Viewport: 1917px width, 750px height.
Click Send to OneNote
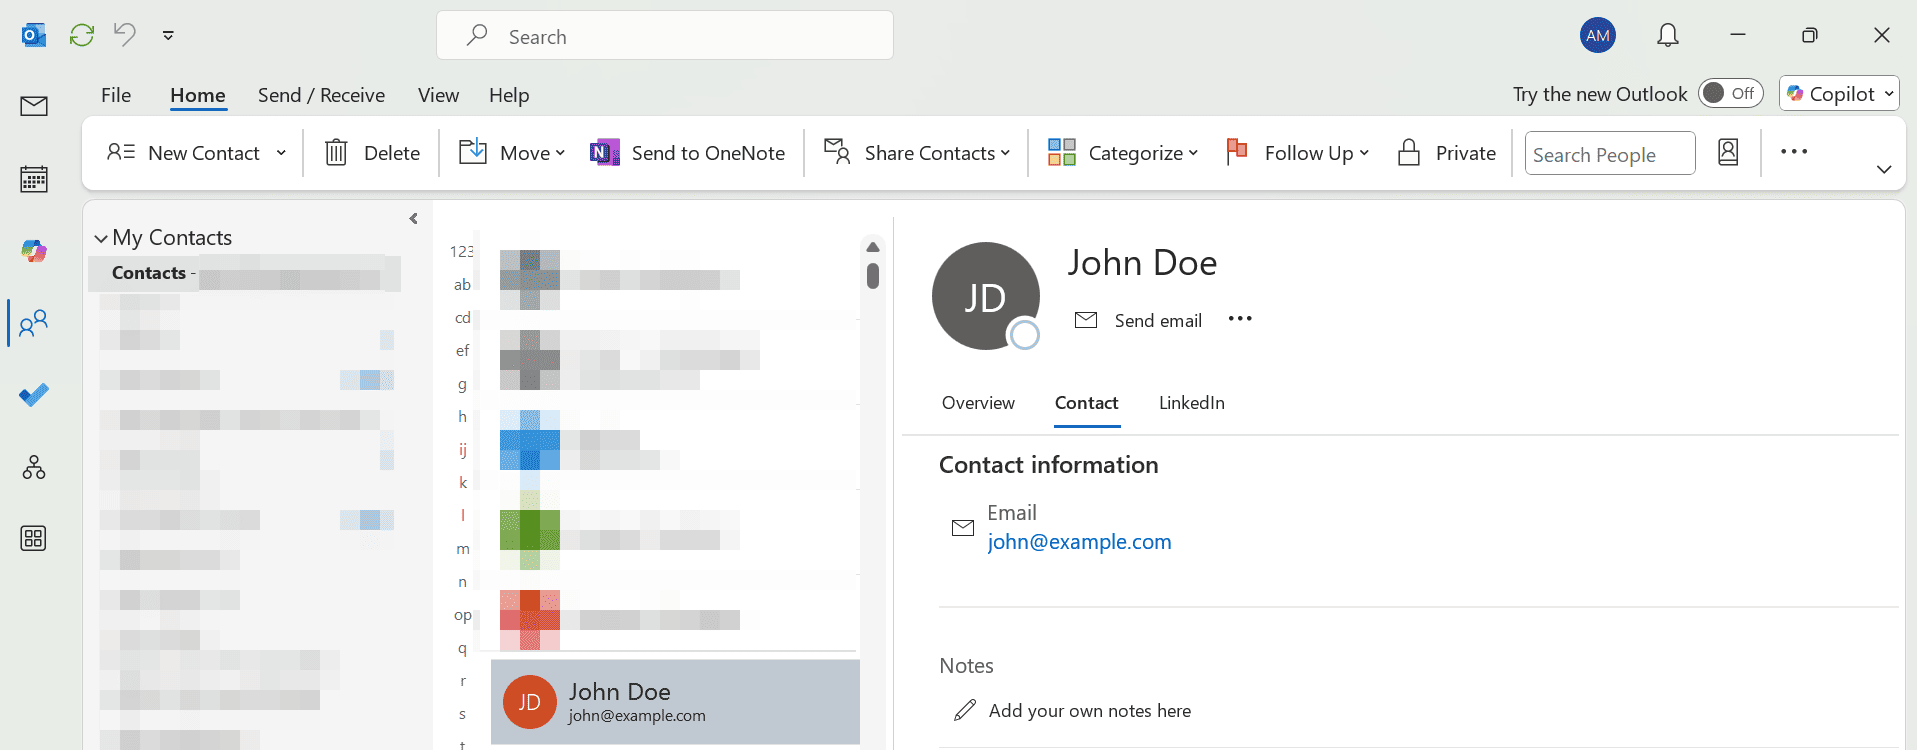pos(688,153)
